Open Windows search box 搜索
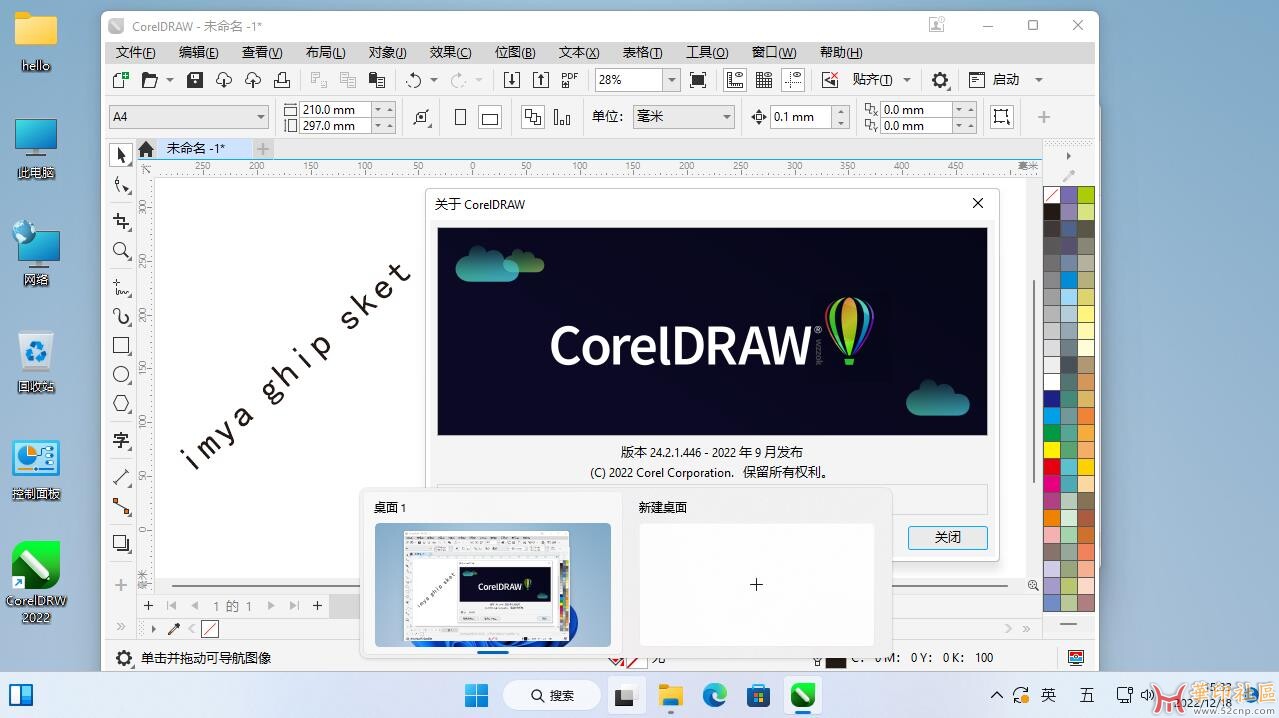This screenshot has width=1279, height=718. (552, 695)
